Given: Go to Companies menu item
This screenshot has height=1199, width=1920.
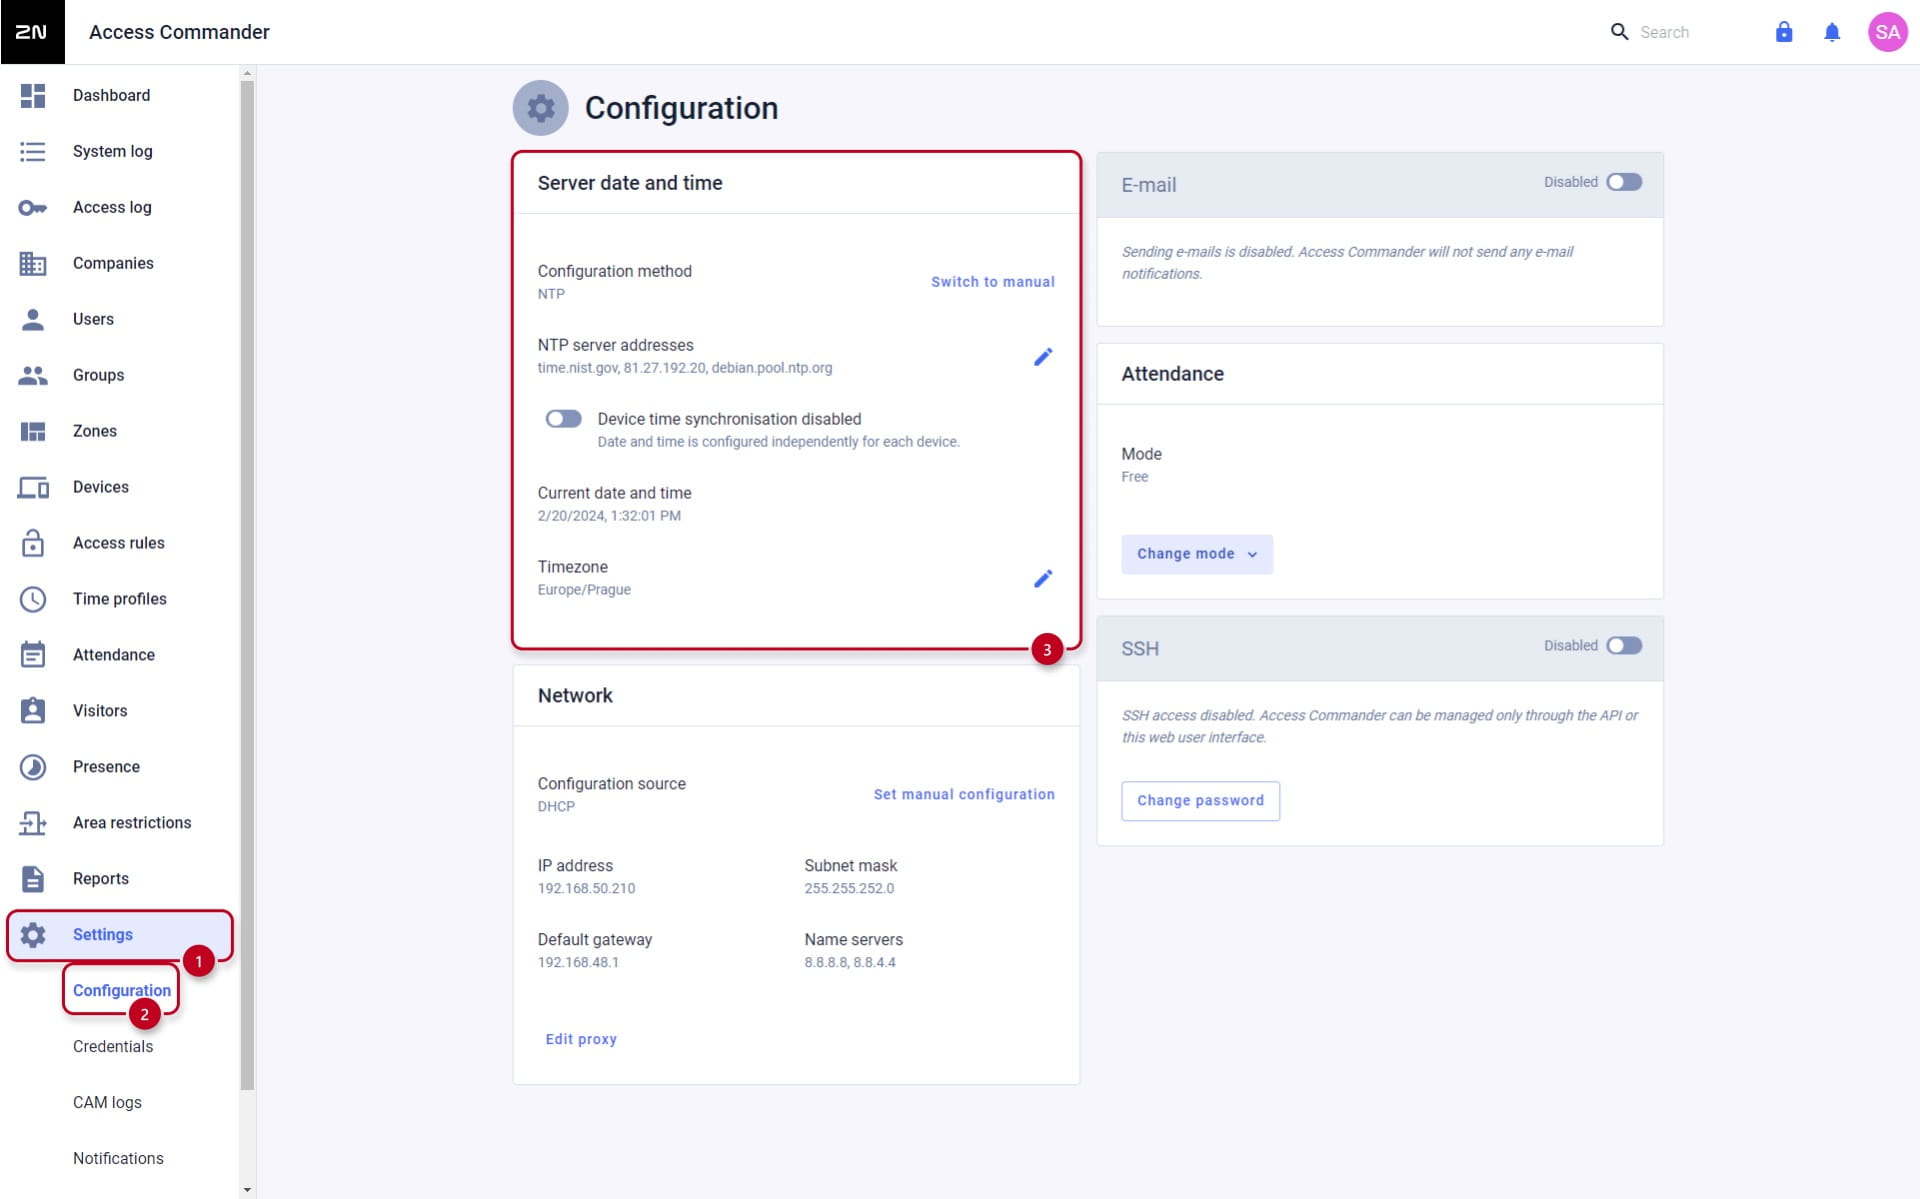Looking at the screenshot, I should point(120,264).
